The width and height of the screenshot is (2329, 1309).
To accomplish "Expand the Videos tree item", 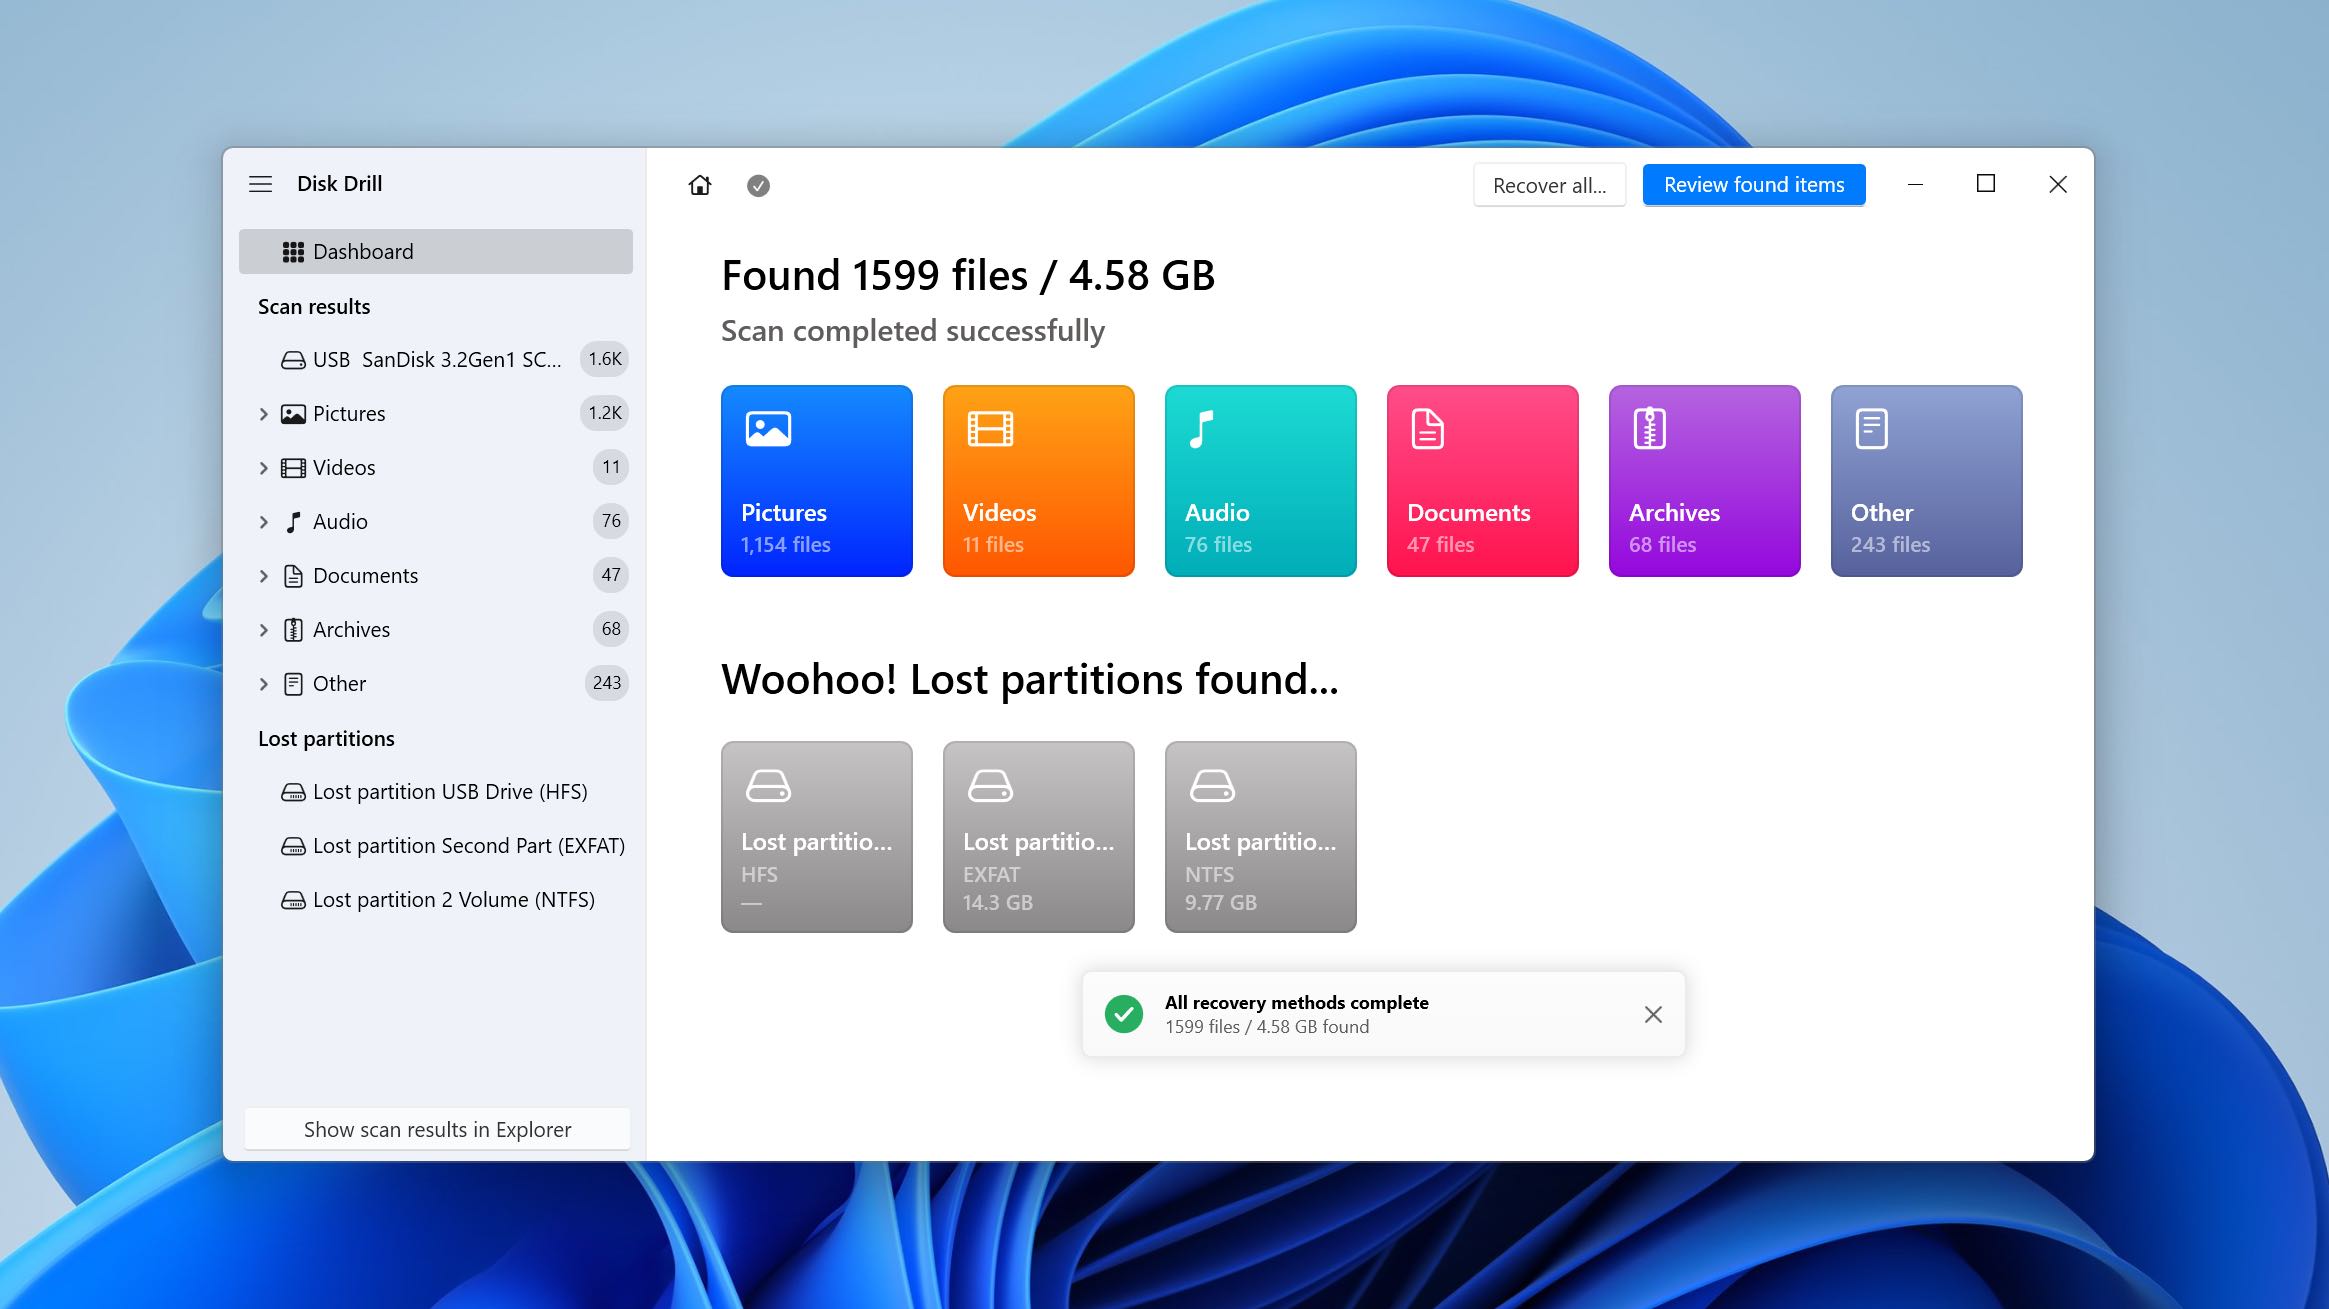I will point(263,468).
